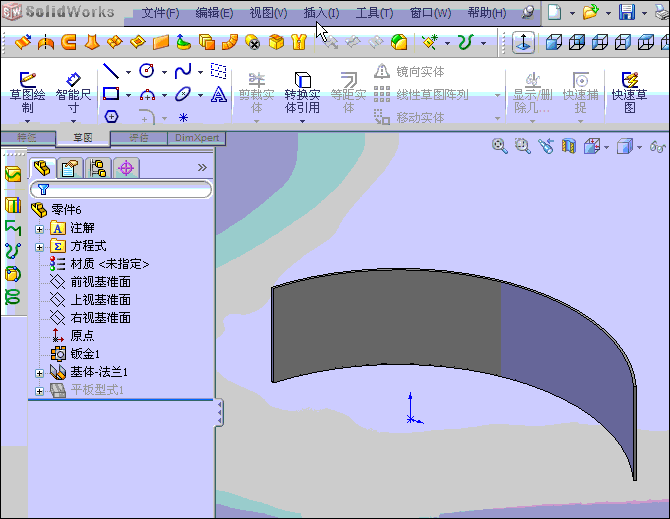Select 零件6 part in tree
Viewport: 670px width, 519px height.
(x=56, y=210)
